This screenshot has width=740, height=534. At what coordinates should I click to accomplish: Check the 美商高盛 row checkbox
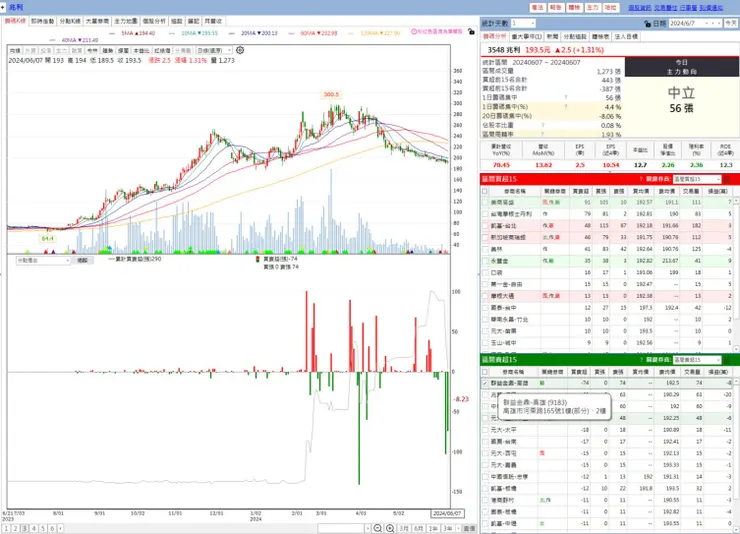pyautogui.click(x=485, y=202)
